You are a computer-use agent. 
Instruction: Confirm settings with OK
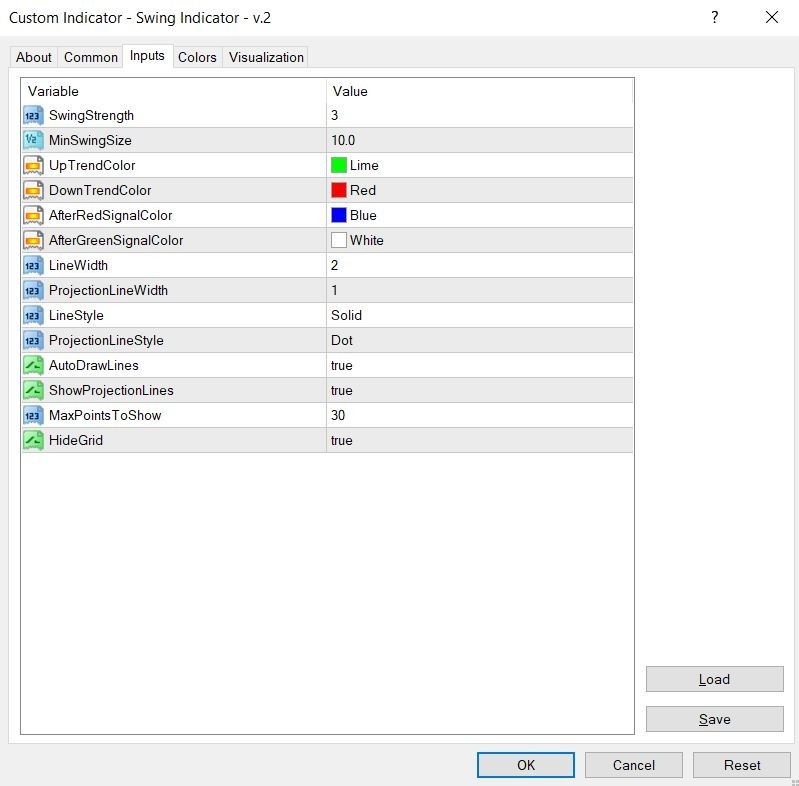click(x=526, y=765)
